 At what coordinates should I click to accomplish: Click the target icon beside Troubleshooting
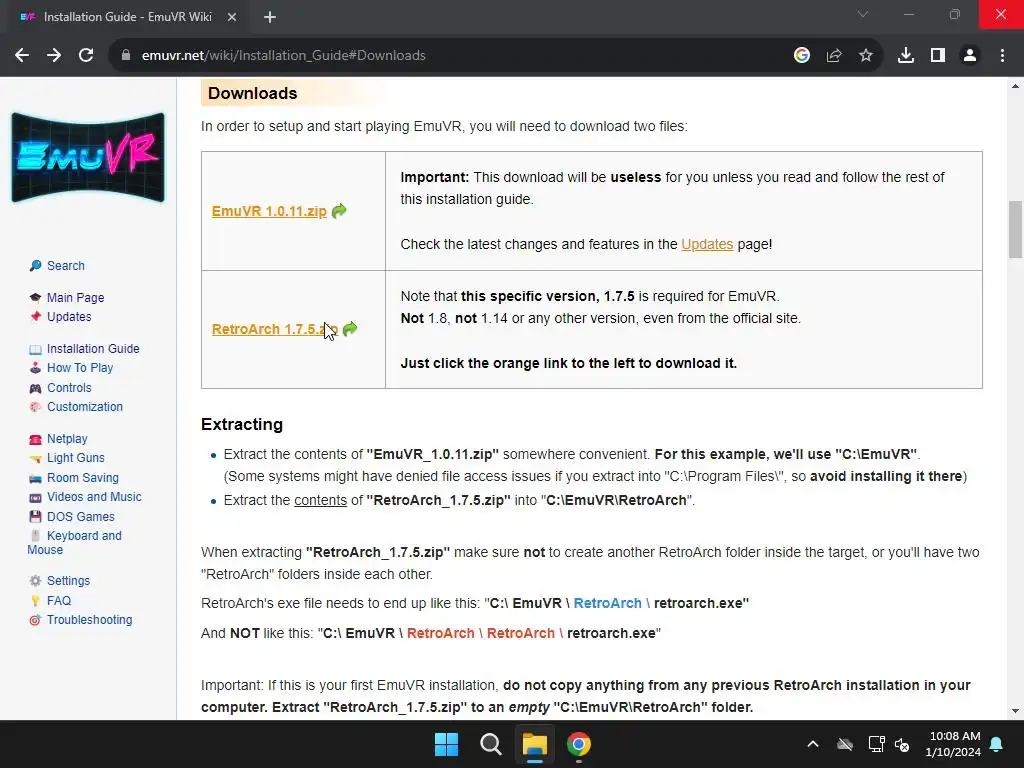(35, 620)
